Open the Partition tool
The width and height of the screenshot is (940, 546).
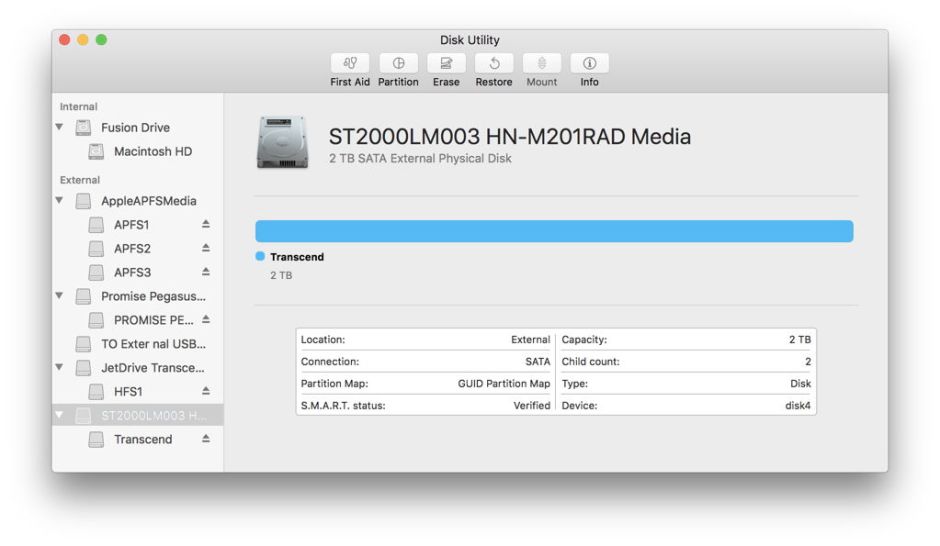click(398, 63)
